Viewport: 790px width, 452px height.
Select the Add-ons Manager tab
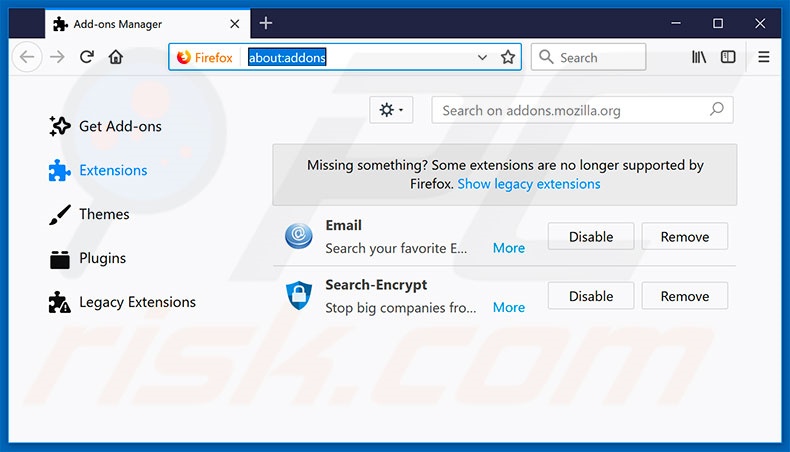pos(148,24)
